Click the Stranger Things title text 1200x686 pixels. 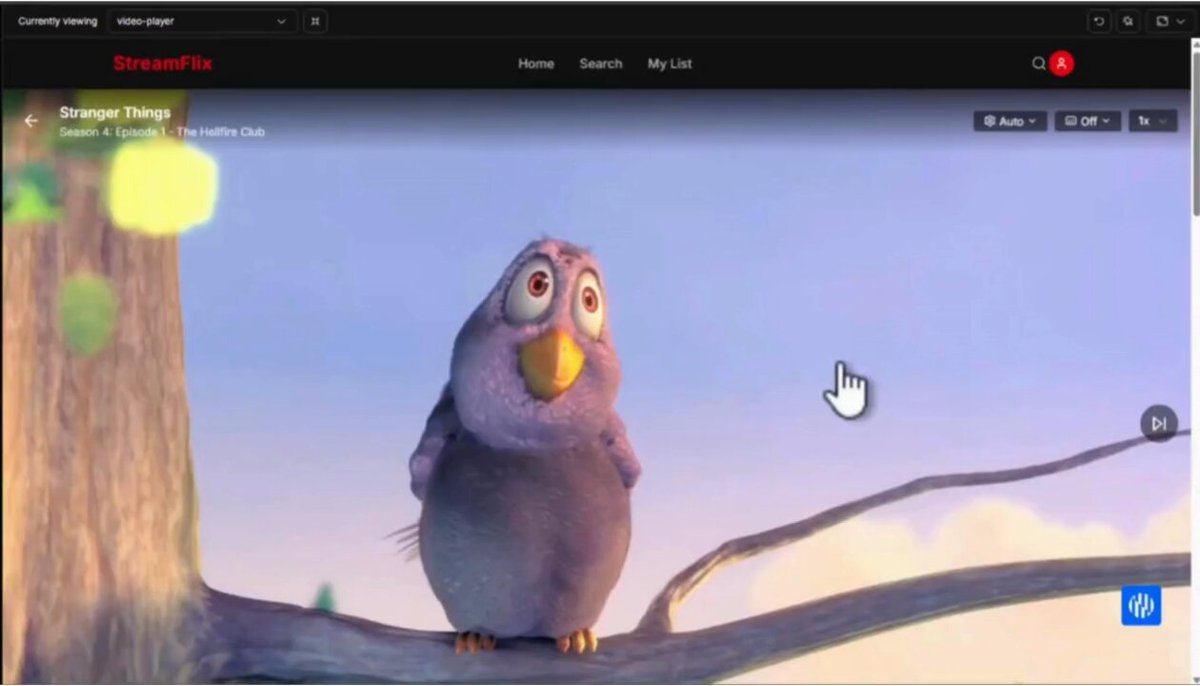(115, 113)
